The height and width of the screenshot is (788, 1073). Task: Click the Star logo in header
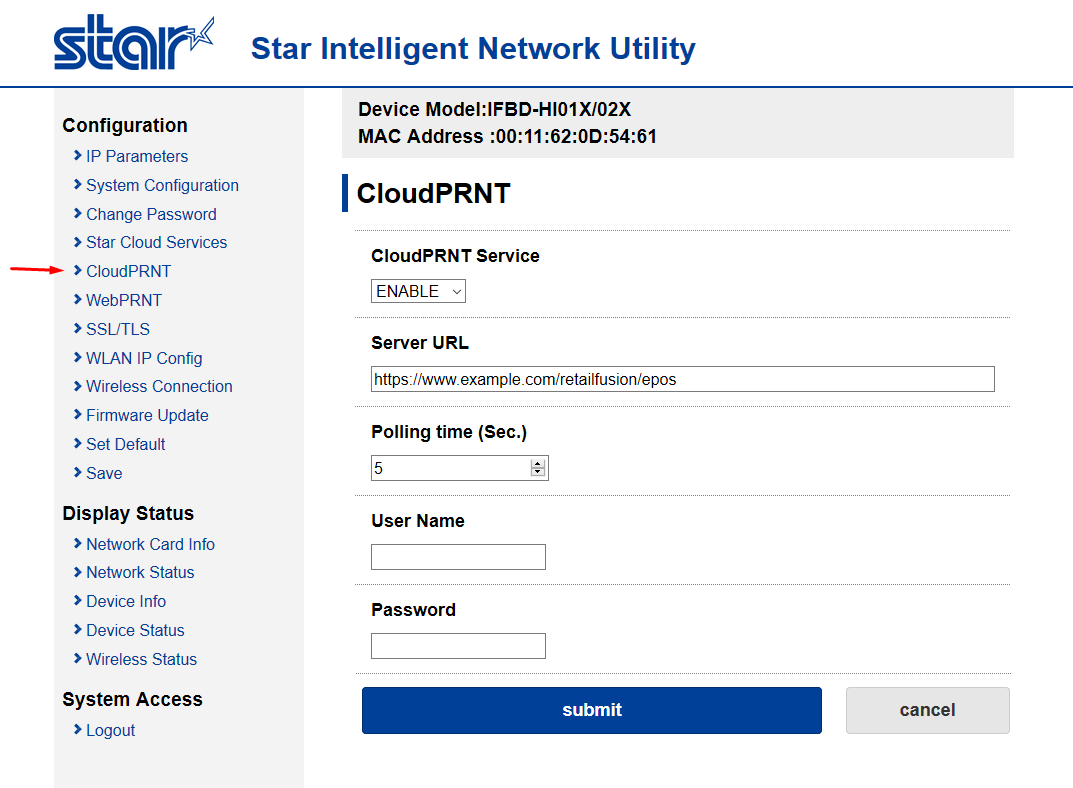133,43
